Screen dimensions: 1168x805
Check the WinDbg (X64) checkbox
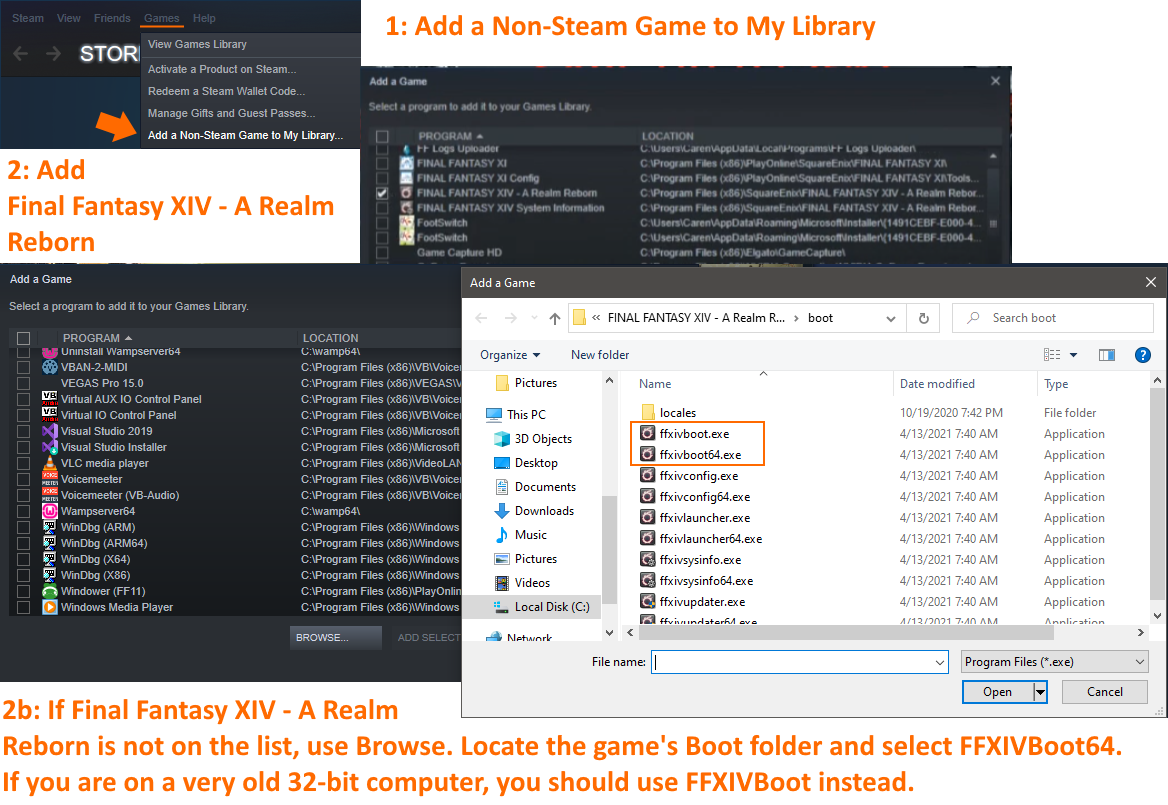tap(24, 559)
